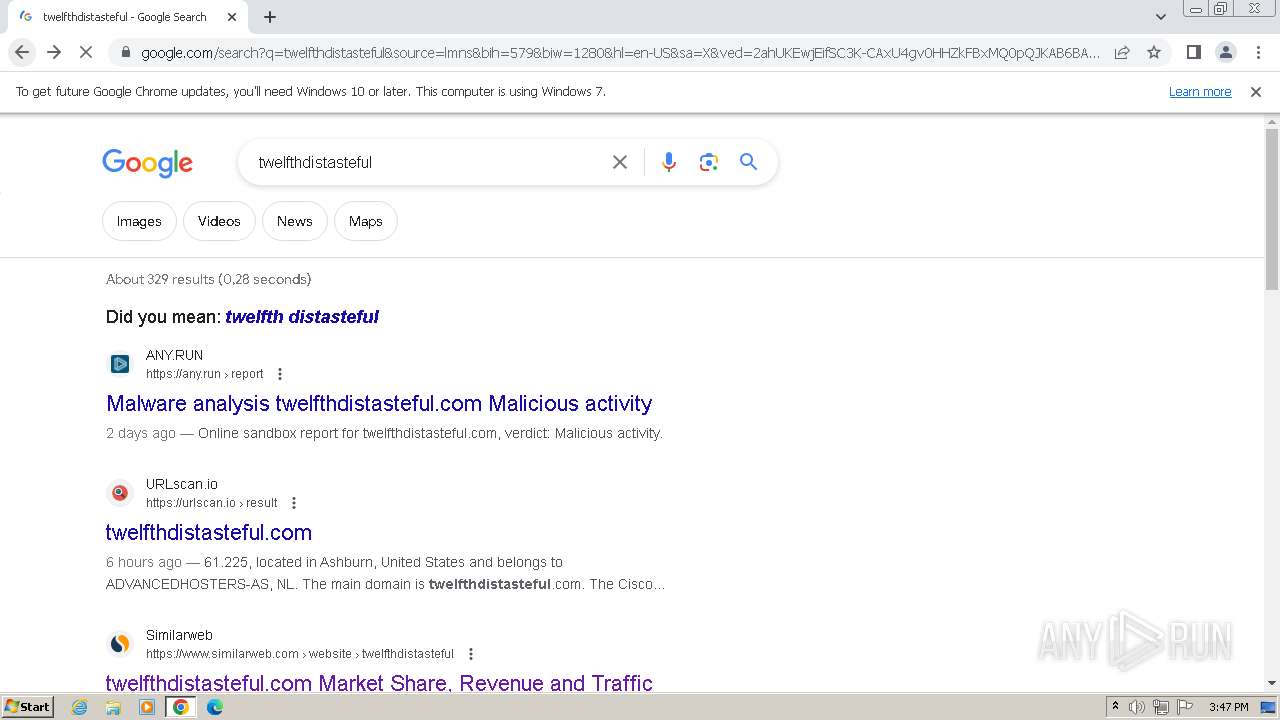Open Microsoft Edge from taskbar
Viewport: 1280px width, 720px height.
215,707
